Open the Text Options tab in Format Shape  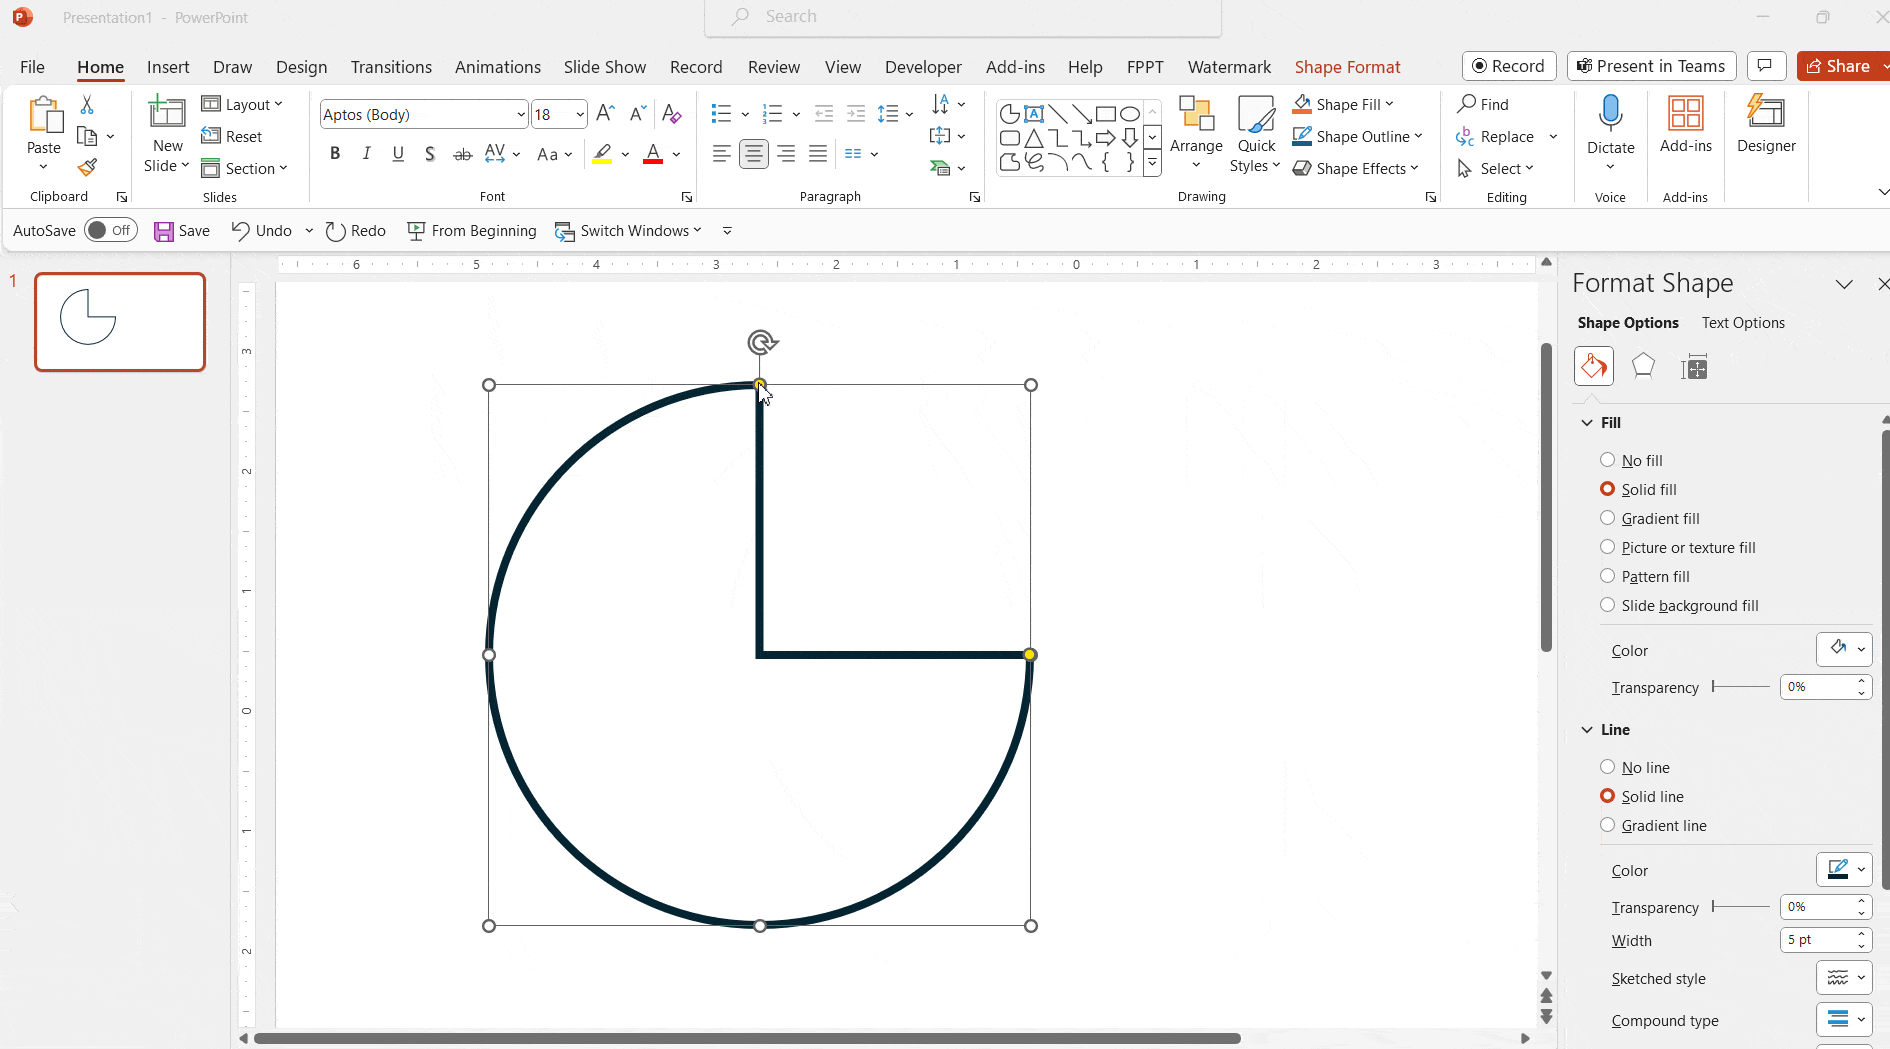pos(1743,322)
